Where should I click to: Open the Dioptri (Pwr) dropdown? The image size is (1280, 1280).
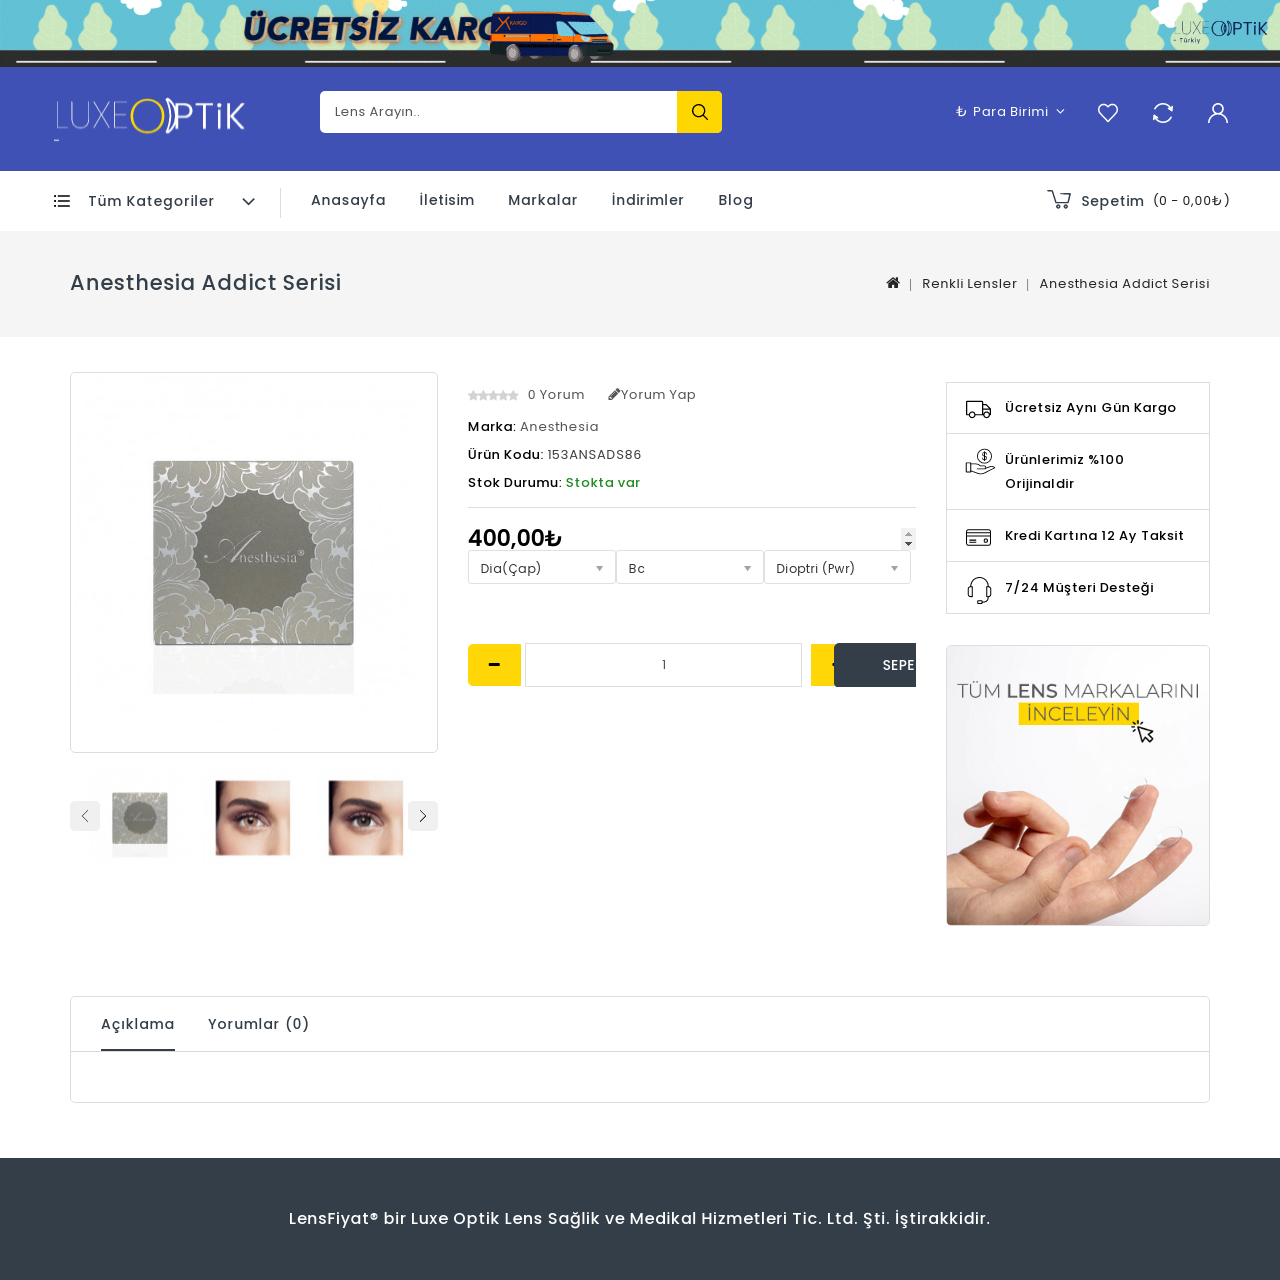point(838,568)
